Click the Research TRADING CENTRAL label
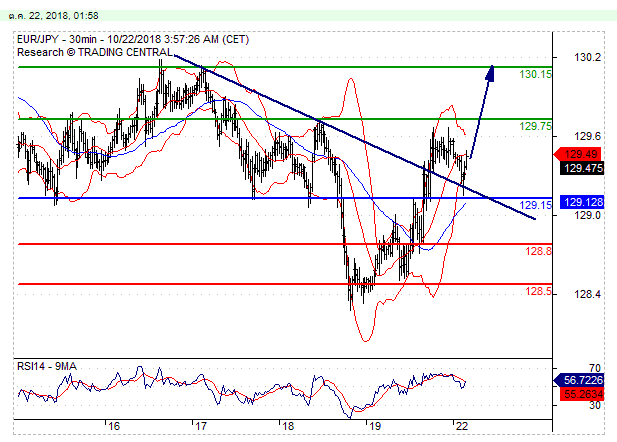 95,52
